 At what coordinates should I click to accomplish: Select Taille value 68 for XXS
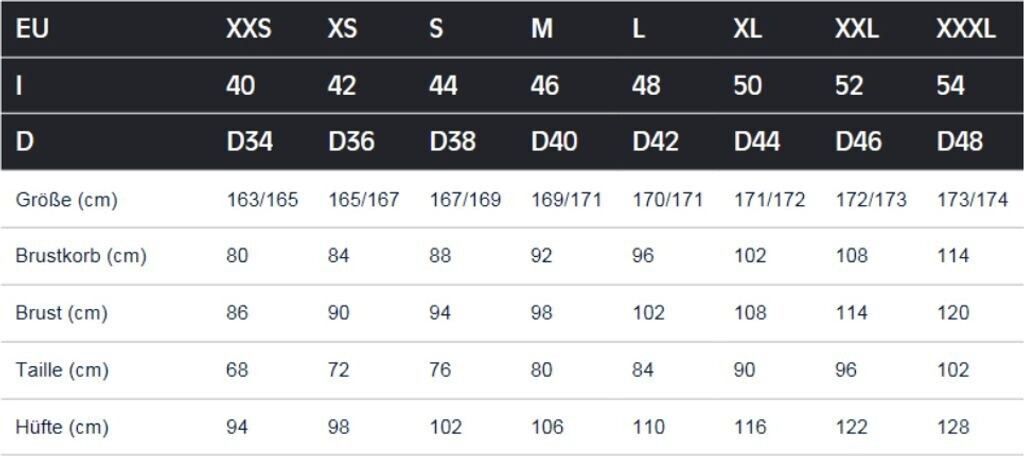tap(237, 370)
